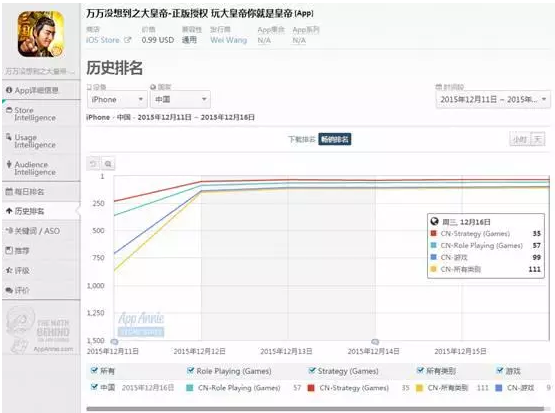Click the key icon beside 关键词 / ASO
555x413 pixels.
coord(9,231)
